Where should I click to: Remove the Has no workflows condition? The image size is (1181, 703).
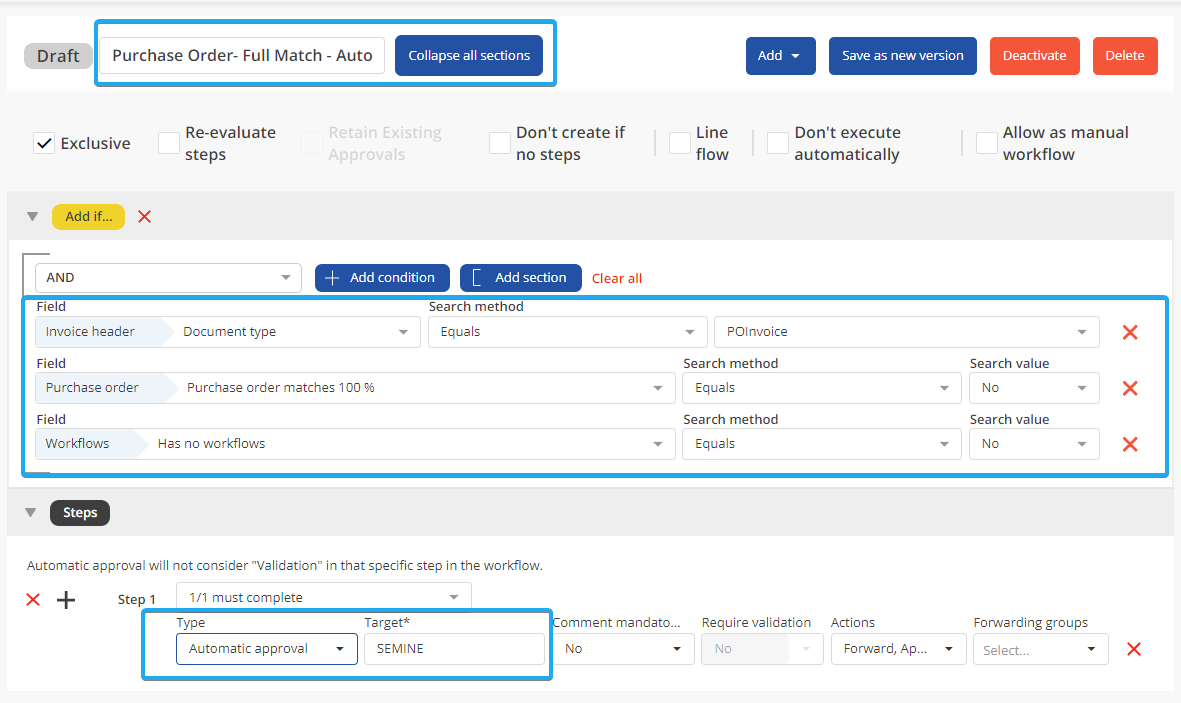click(1130, 444)
